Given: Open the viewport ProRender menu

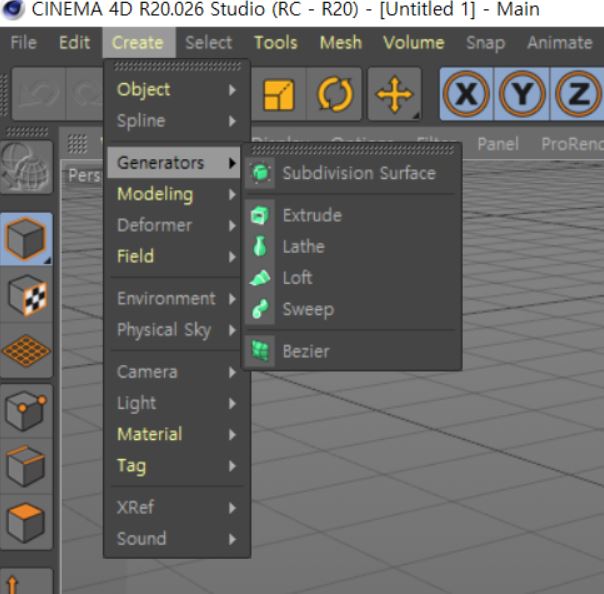Looking at the screenshot, I should click(572, 144).
